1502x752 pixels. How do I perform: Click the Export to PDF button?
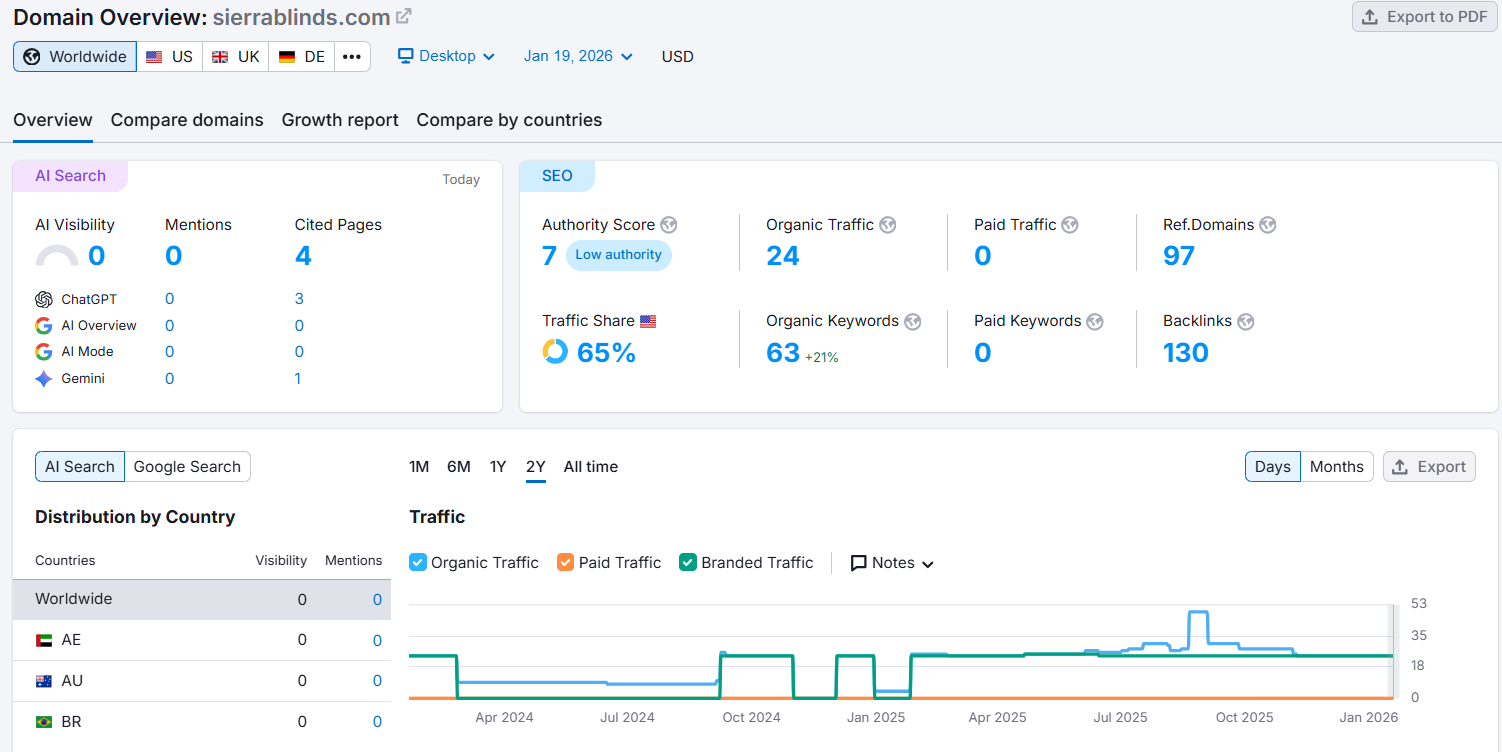pyautogui.click(x=1424, y=16)
